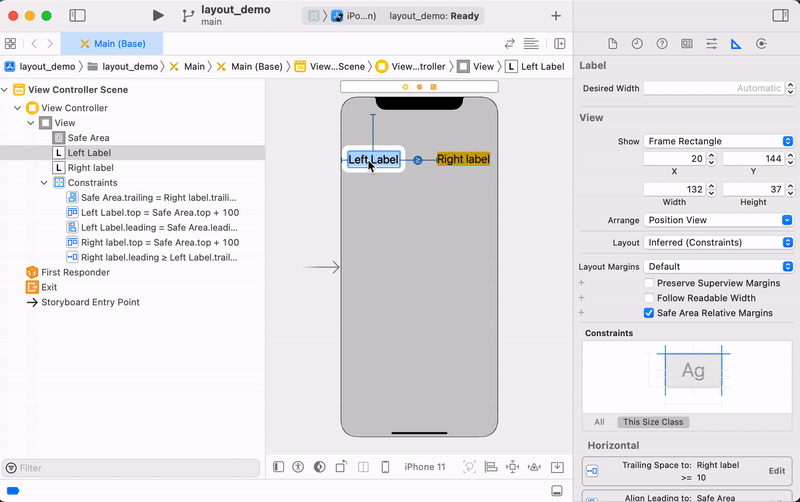Screen dimensions: 800x502
Task: Uncheck Safe Area Relative Margins
Action: click(x=648, y=313)
